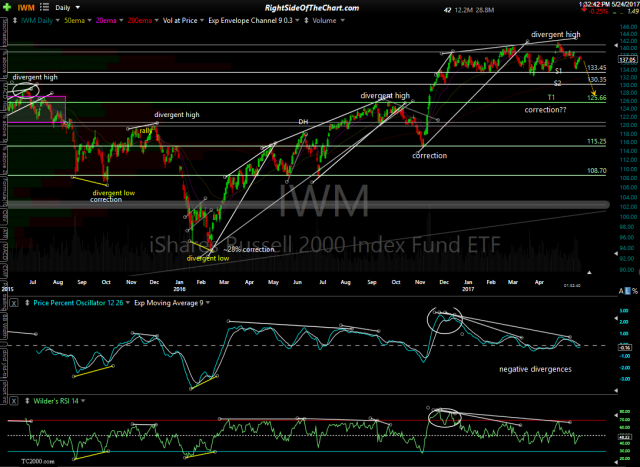Click the 'divergent low' label near Feb 2016
Viewport: 640px width, 467px height.
pos(208,258)
